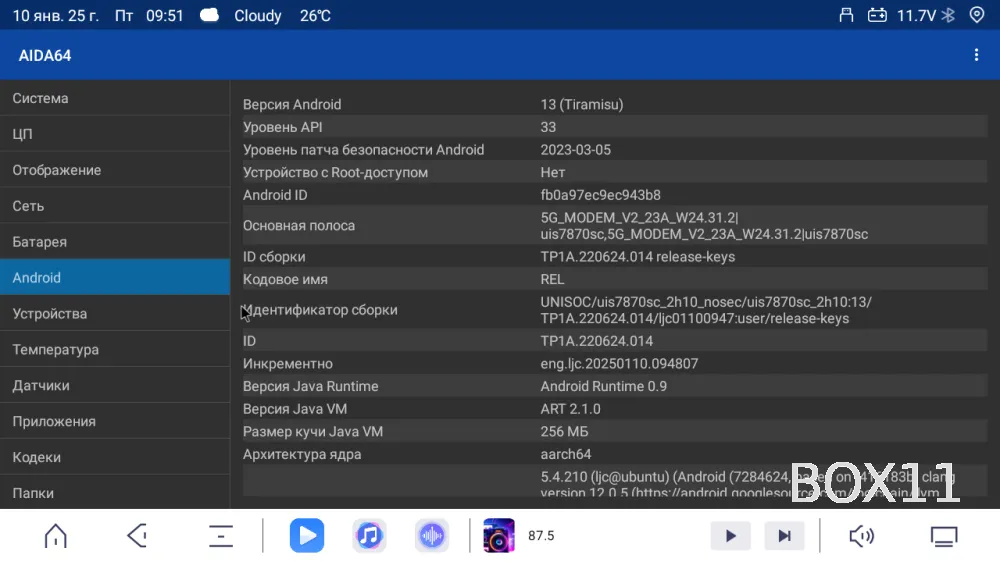Select the Версия Android label
The image size is (1000, 562).
292,105
